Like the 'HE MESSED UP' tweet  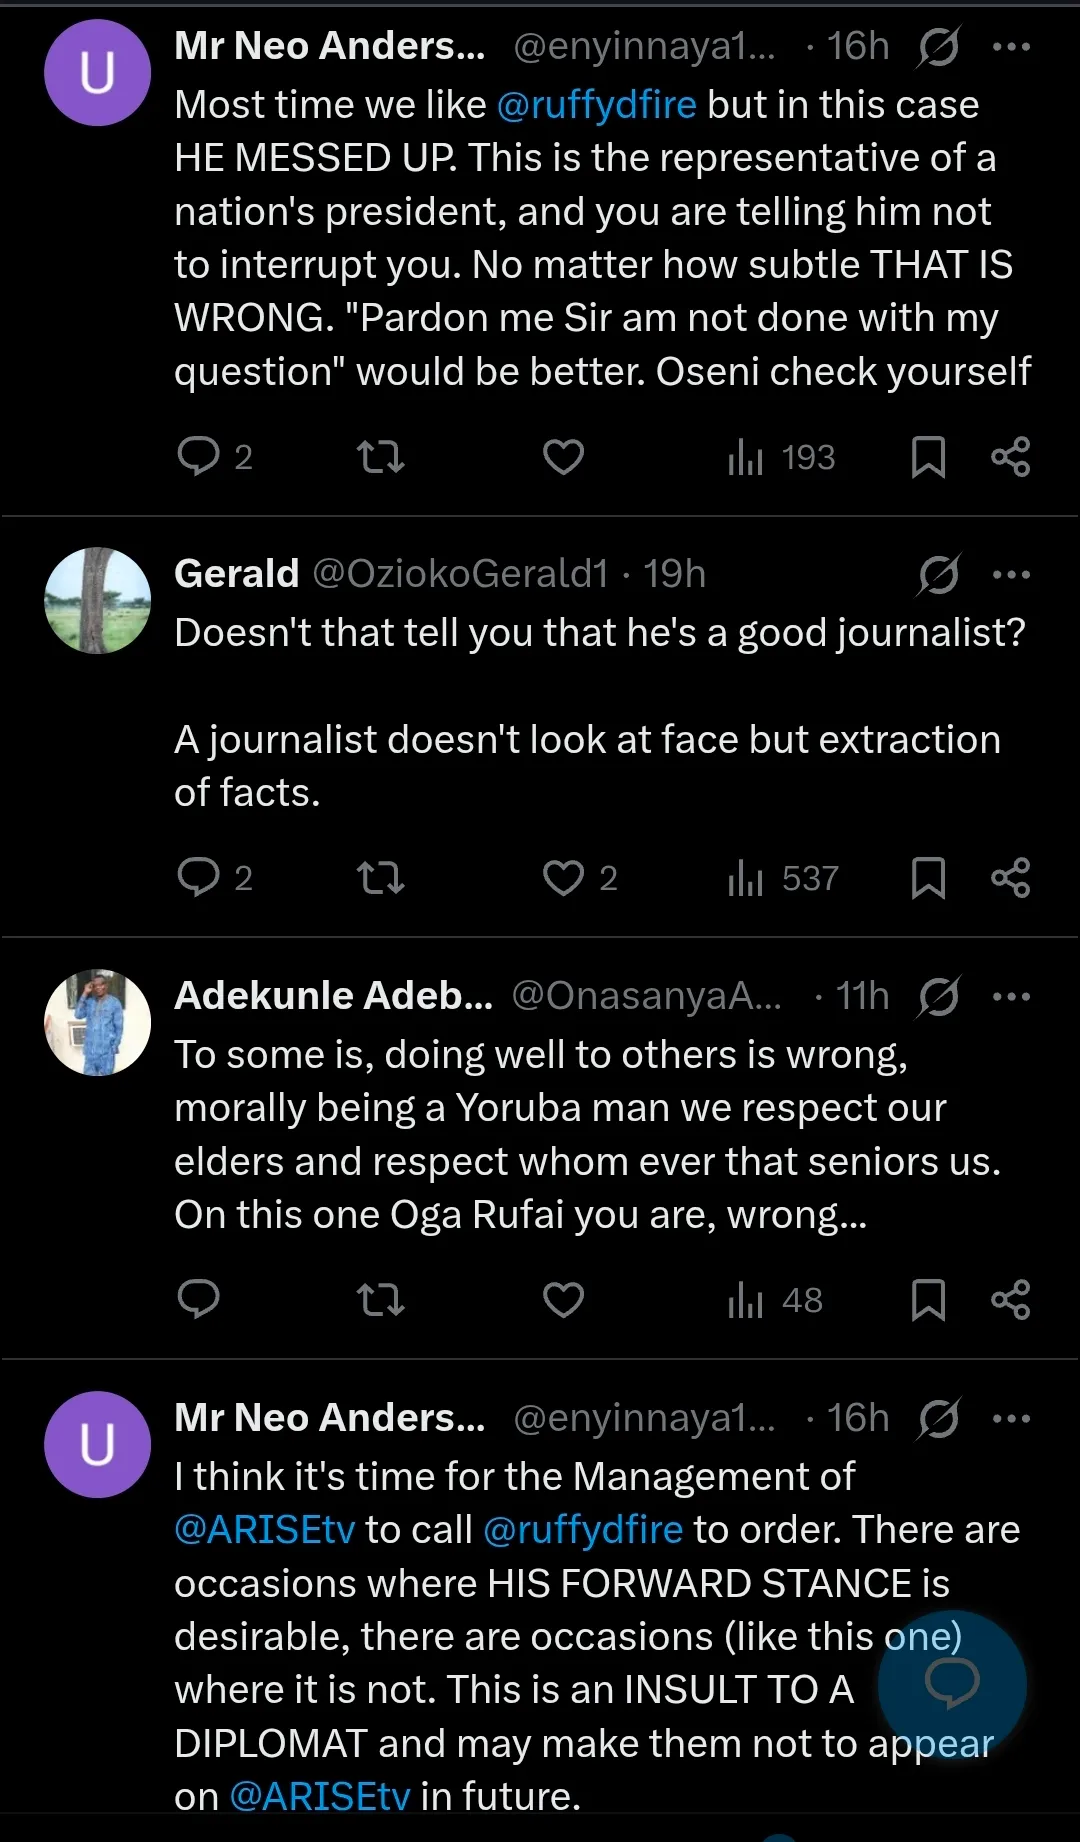point(563,457)
